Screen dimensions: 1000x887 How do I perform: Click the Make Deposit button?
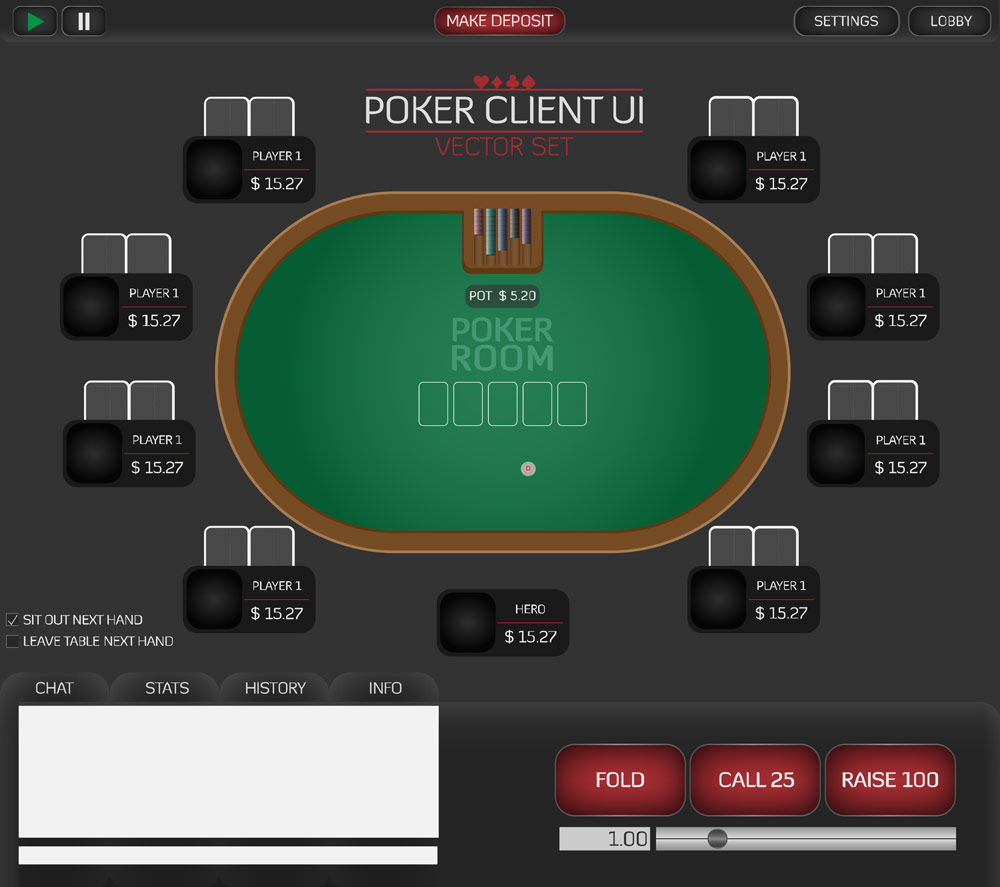pos(499,21)
